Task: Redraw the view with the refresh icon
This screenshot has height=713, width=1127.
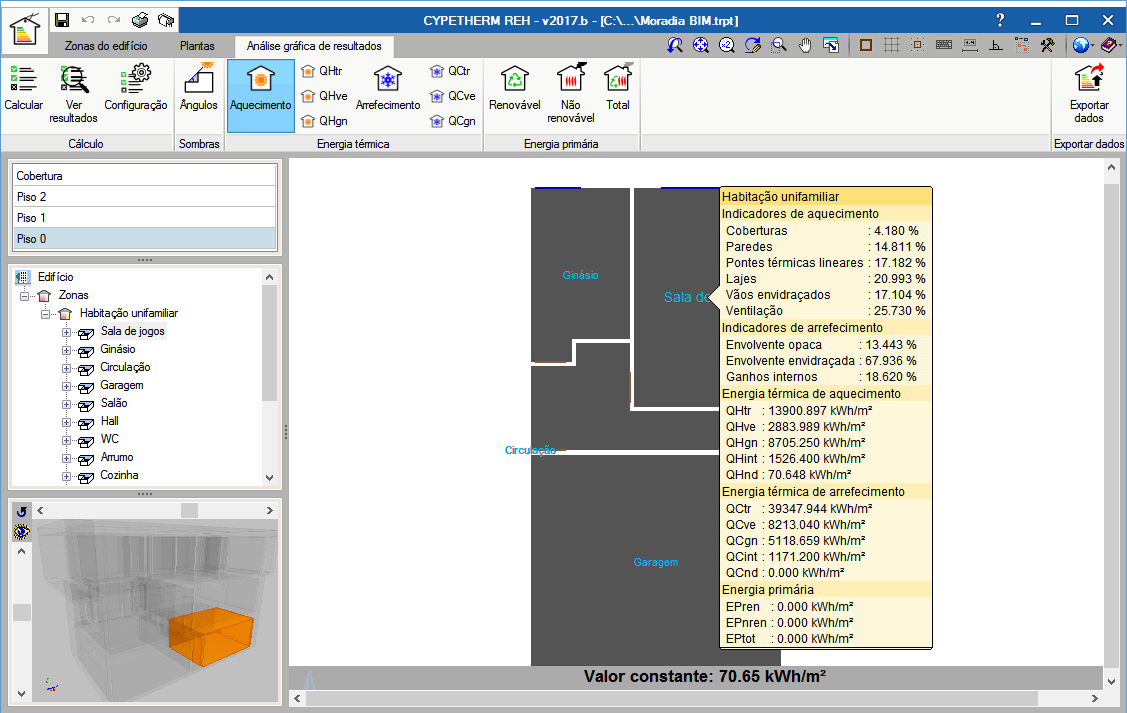Action: pyautogui.click(x=753, y=45)
